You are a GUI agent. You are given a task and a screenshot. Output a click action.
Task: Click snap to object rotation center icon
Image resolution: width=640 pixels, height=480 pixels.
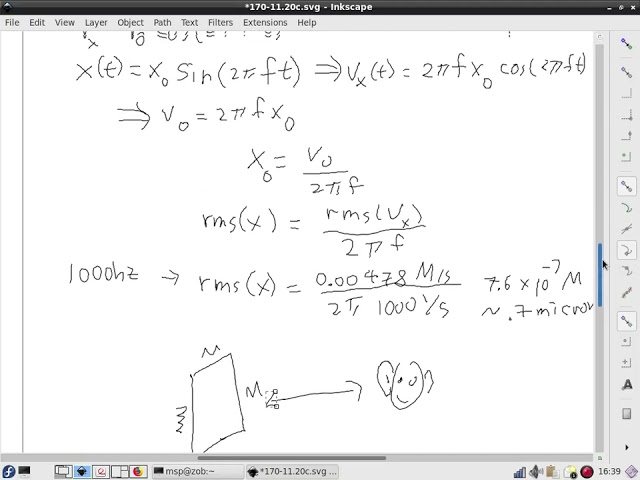[x=627, y=363]
